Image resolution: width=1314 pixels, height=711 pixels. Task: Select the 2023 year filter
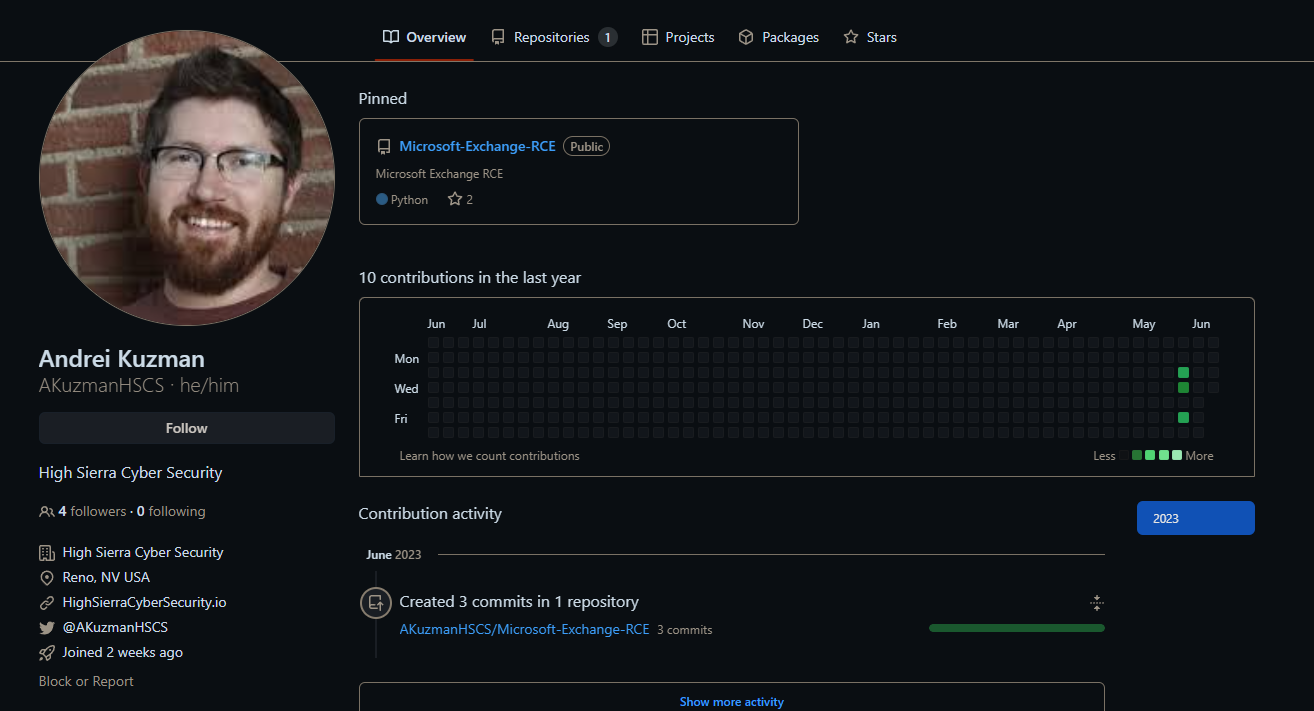point(1195,518)
